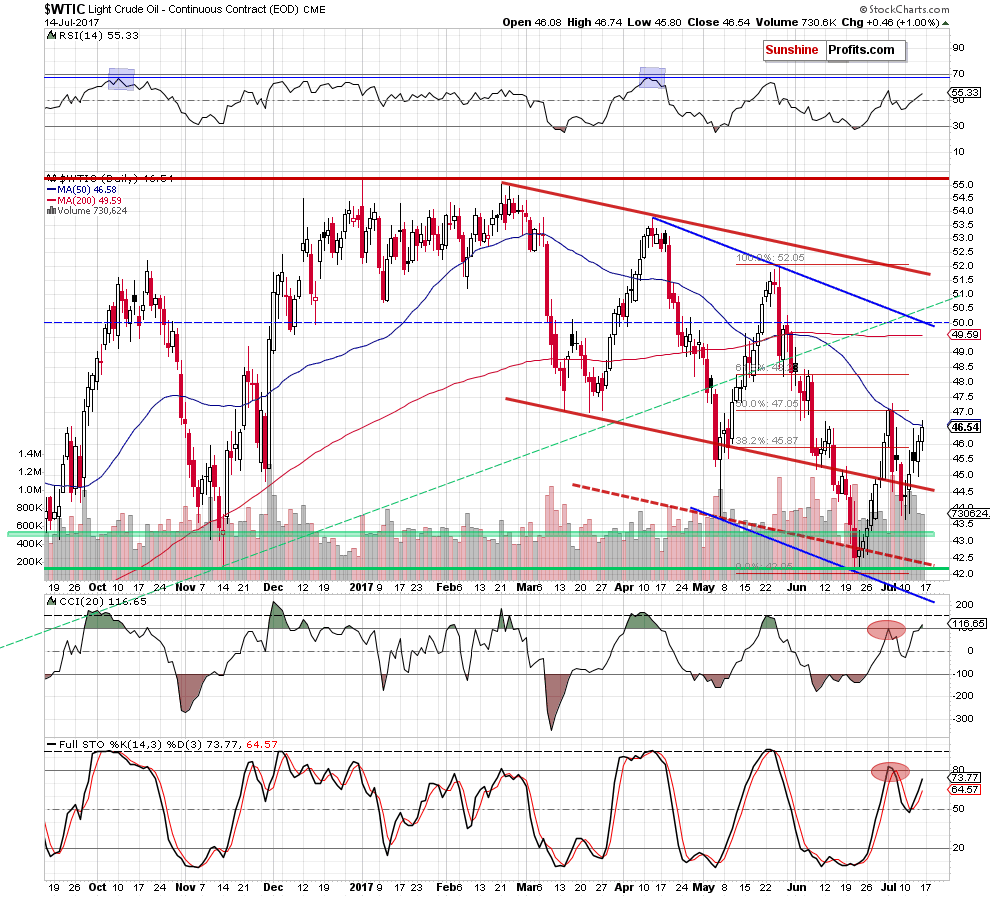The image size is (990, 897).
Task: Click the Low 45.80 value in the header
Action: pyautogui.click(x=654, y=22)
